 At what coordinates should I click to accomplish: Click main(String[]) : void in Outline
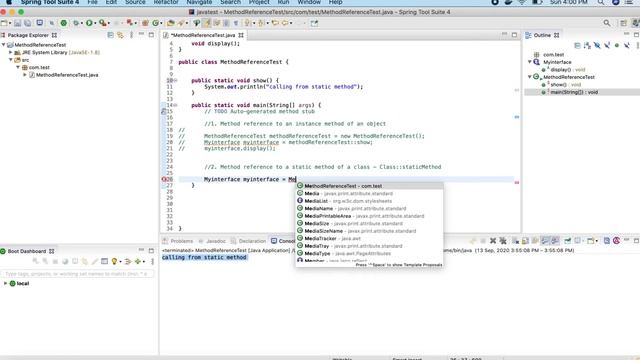(x=574, y=92)
